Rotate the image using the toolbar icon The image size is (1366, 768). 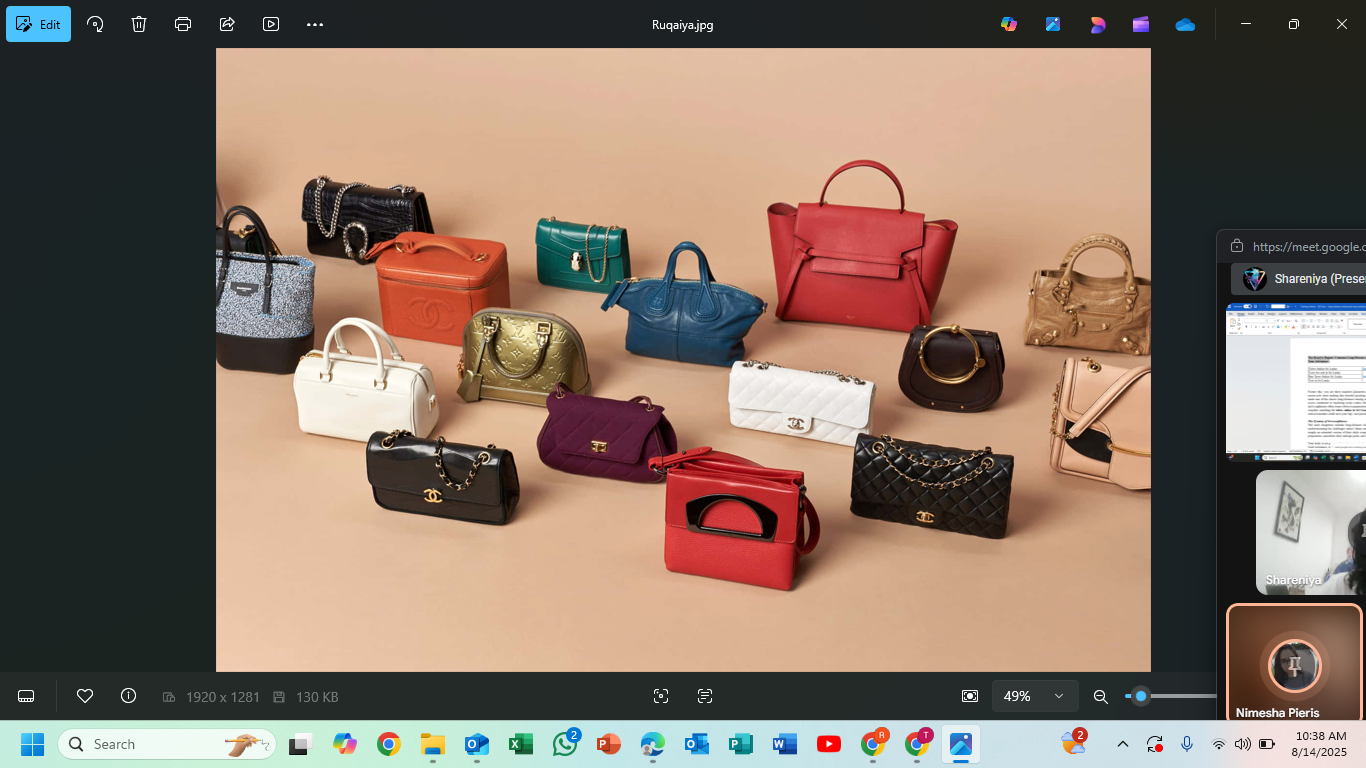(96, 24)
